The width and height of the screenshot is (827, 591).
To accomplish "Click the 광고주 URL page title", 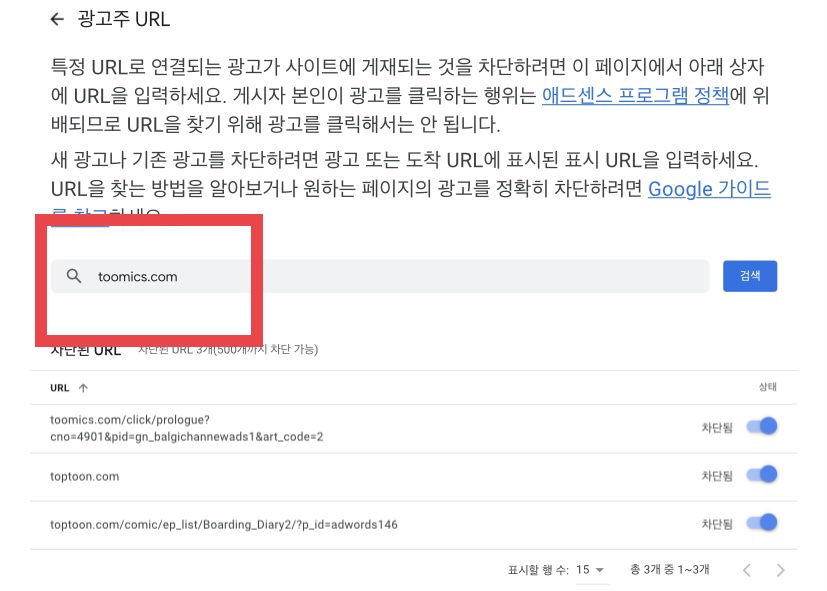I will tap(123, 20).
